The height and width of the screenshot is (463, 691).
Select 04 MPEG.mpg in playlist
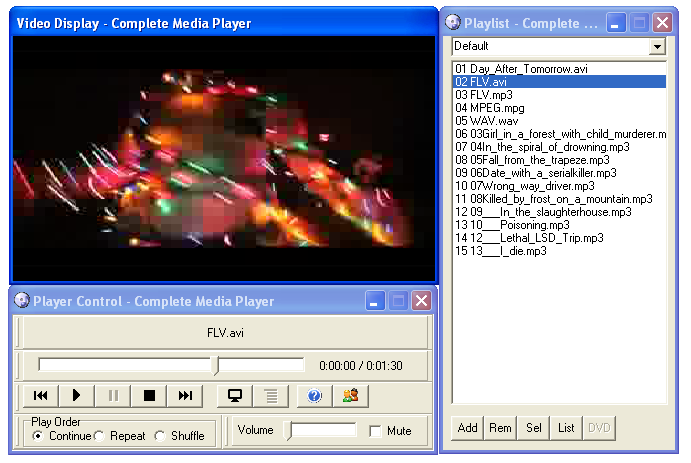pyautogui.click(x=559, y=108)
